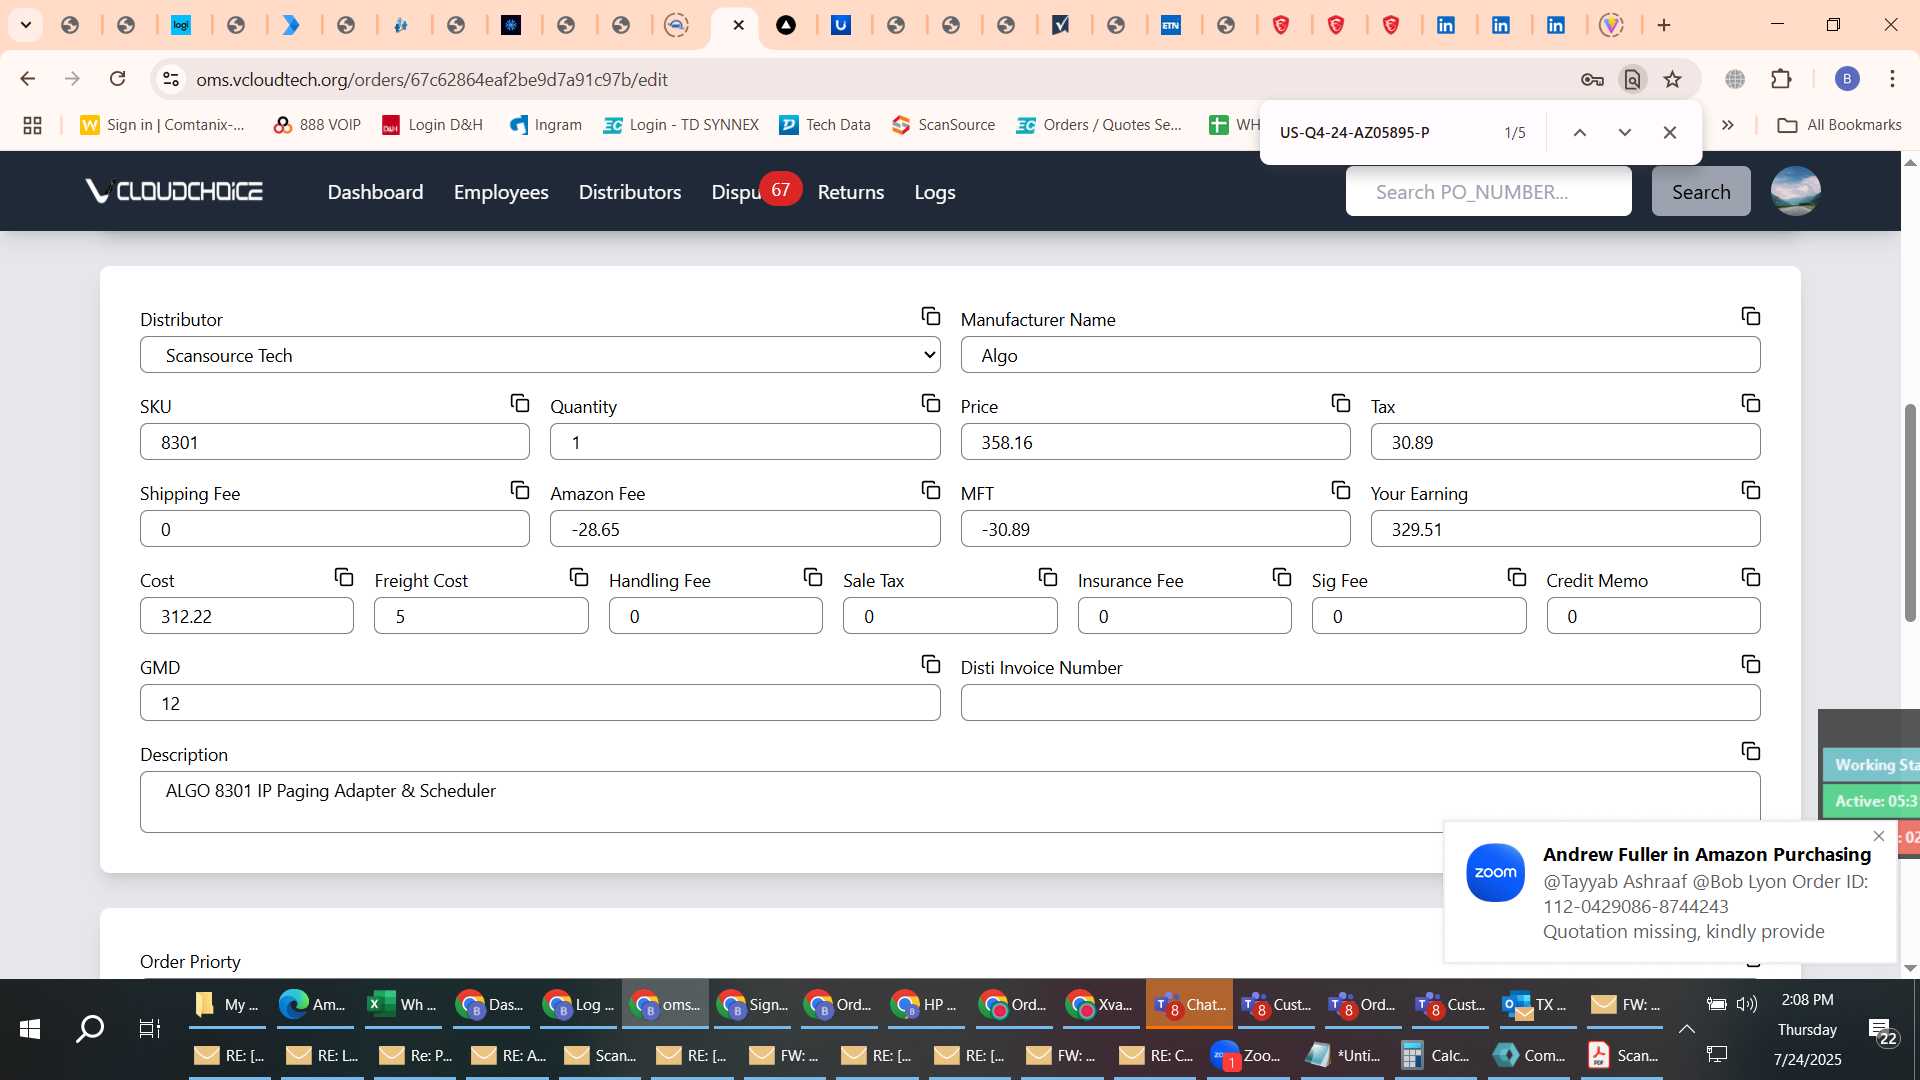The image size is (1920, 1080).
Task: Focus the Search PO_NUMBER input
Action: pos(1488,191)
